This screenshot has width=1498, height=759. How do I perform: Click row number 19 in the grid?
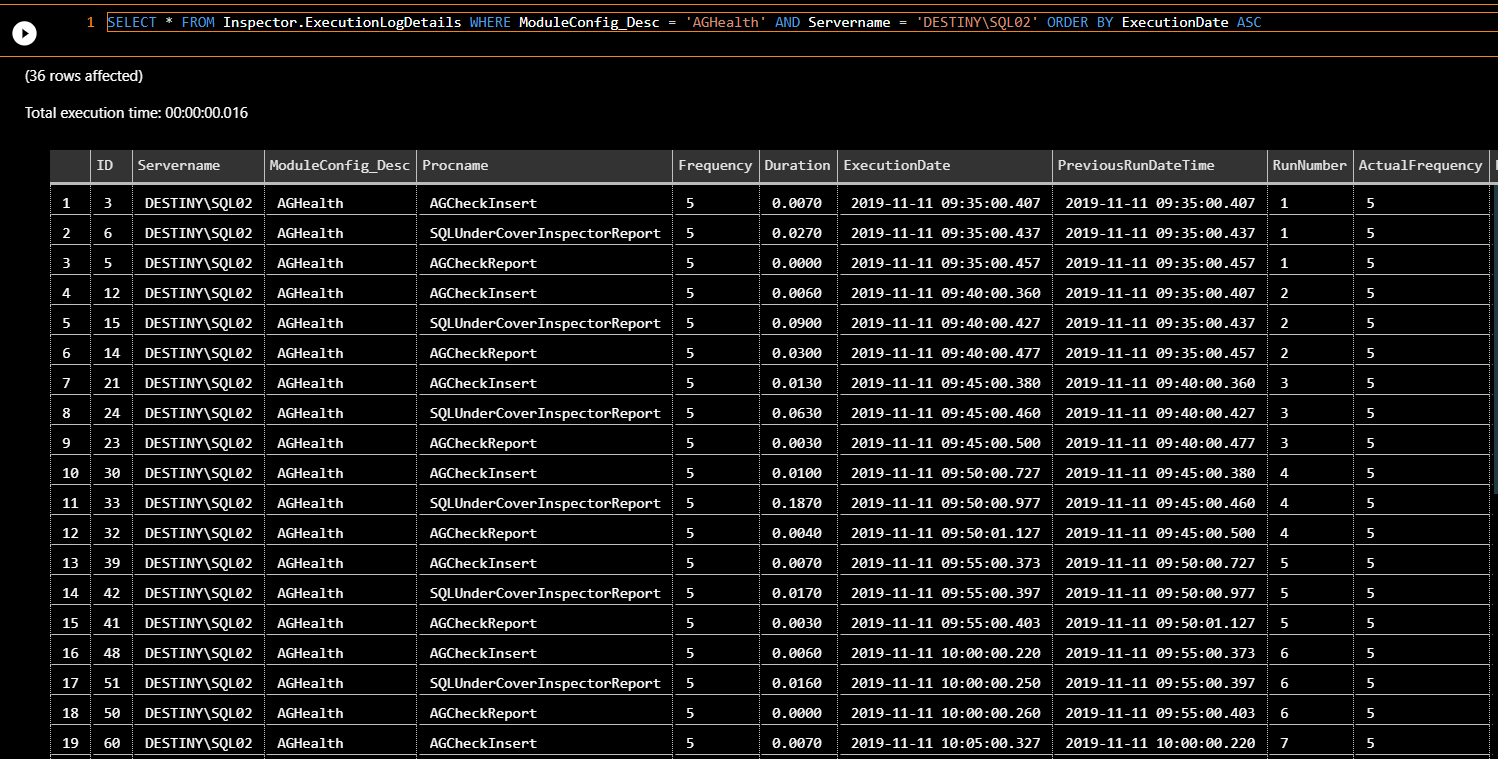[x=70, y=744]
